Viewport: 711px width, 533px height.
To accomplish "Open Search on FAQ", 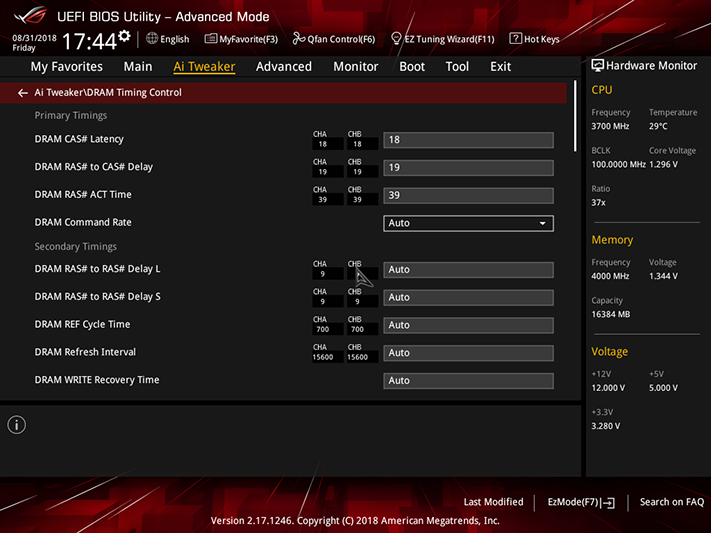I will [672, 502].
